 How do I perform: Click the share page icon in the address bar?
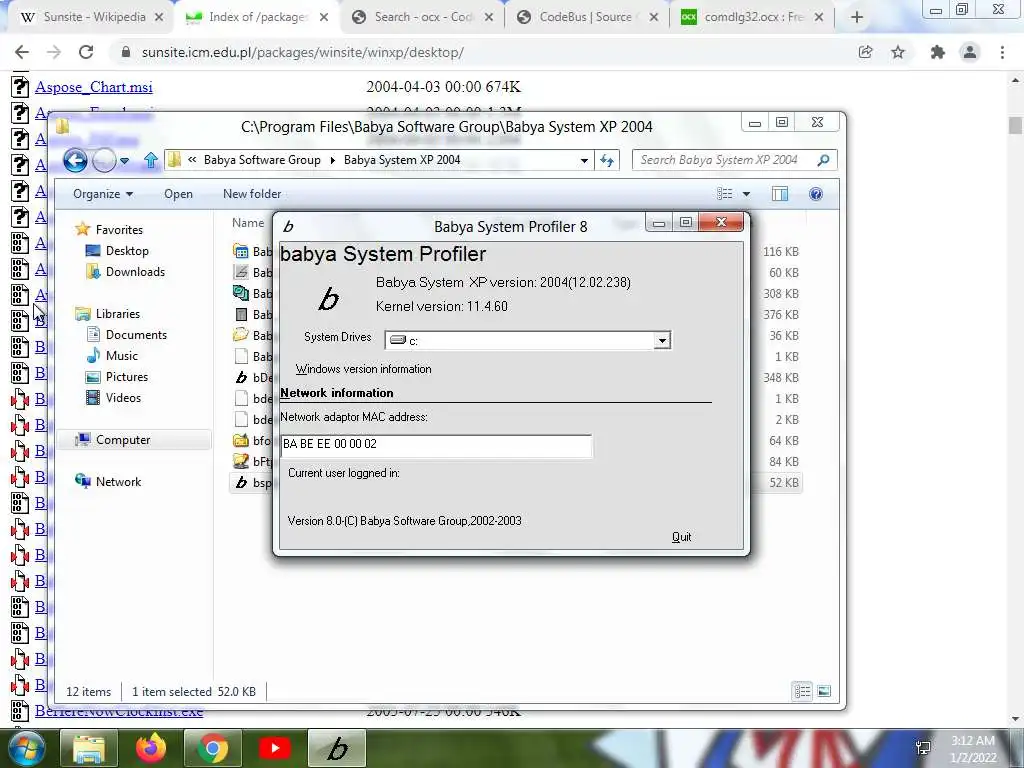865,52
